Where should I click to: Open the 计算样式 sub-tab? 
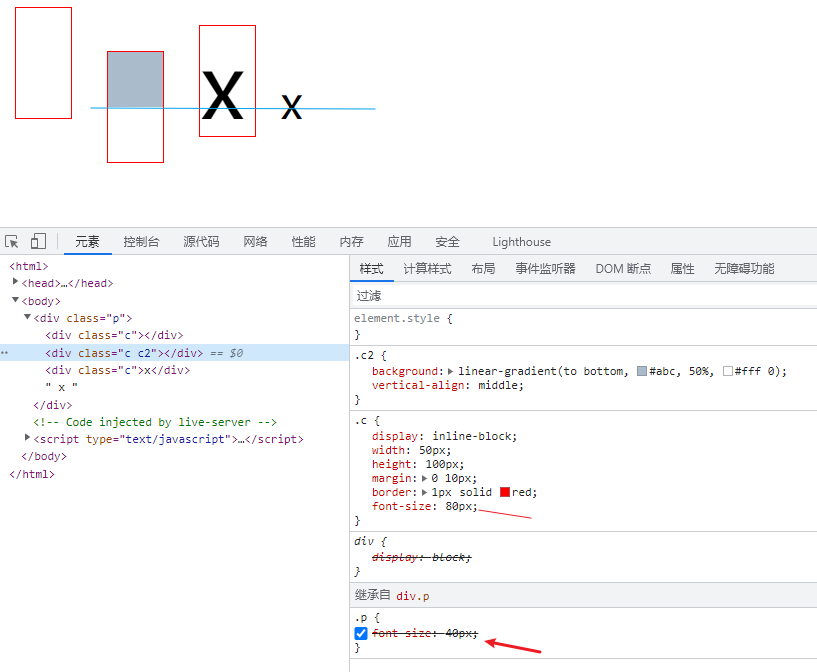click(x=427, y=269)
